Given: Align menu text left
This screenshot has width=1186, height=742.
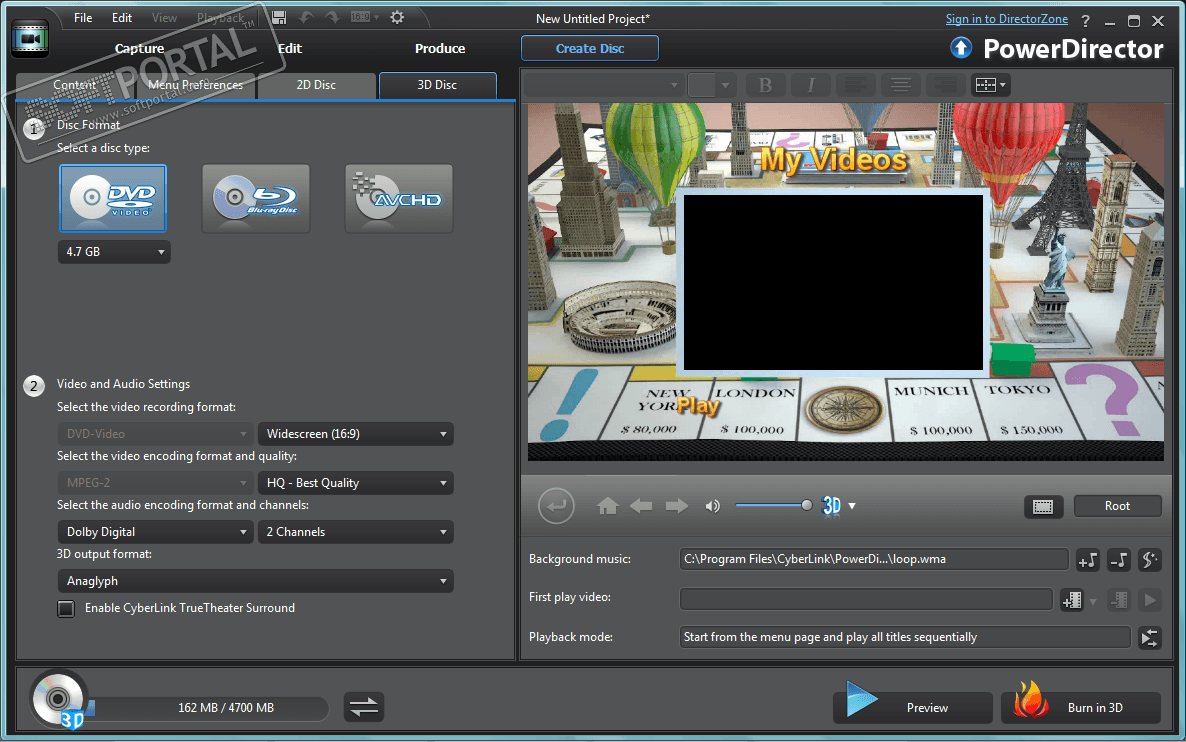Looking at the screenshot, I should tap(855, 85).
